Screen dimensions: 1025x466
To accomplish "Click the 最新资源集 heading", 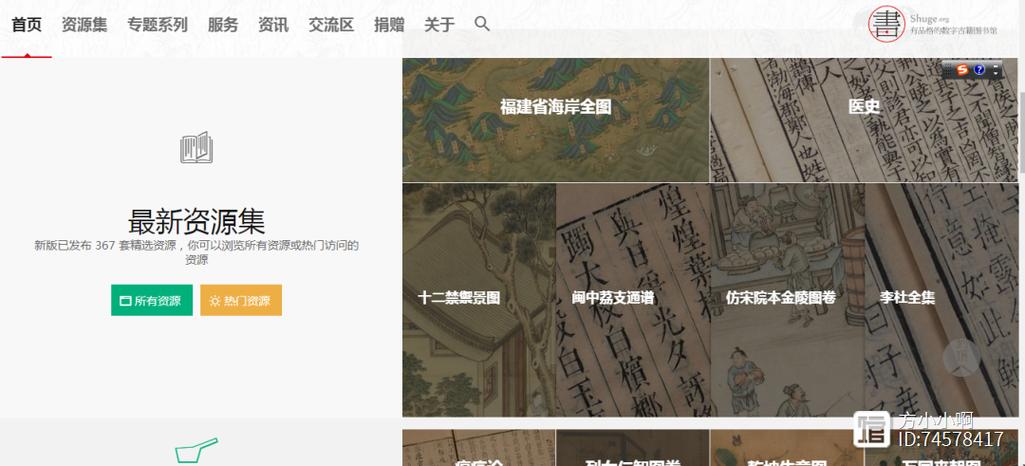I will point(197,222).
